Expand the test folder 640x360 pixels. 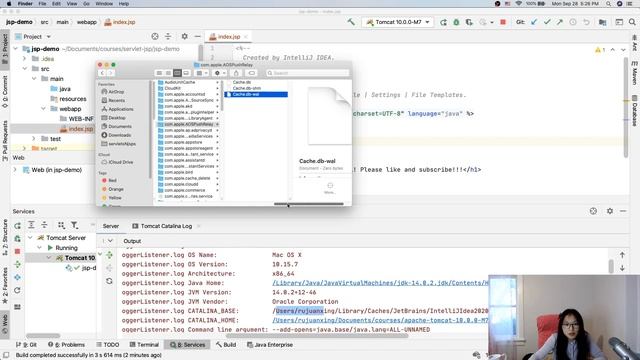click(x=34, y=139)
